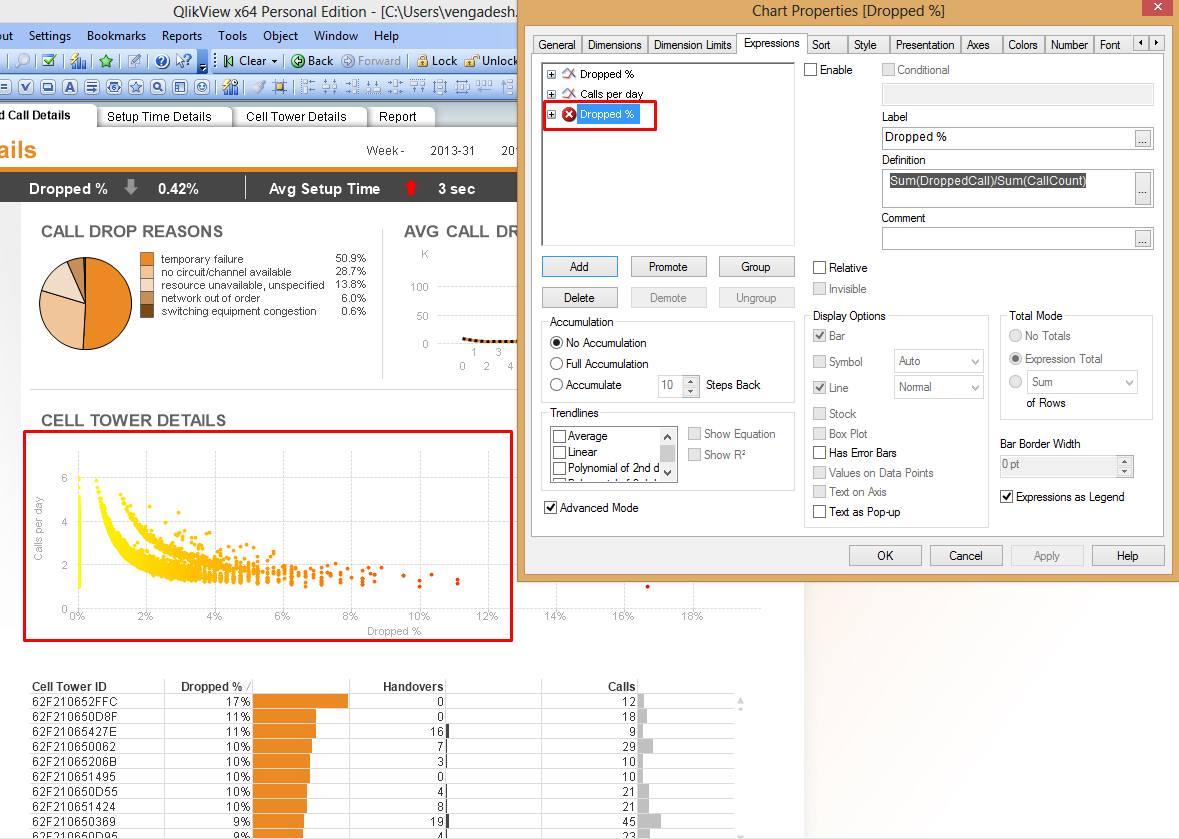The image size is (1179, 839).
Task: Uncheck Advanced Mode
Action: point(550,507)
